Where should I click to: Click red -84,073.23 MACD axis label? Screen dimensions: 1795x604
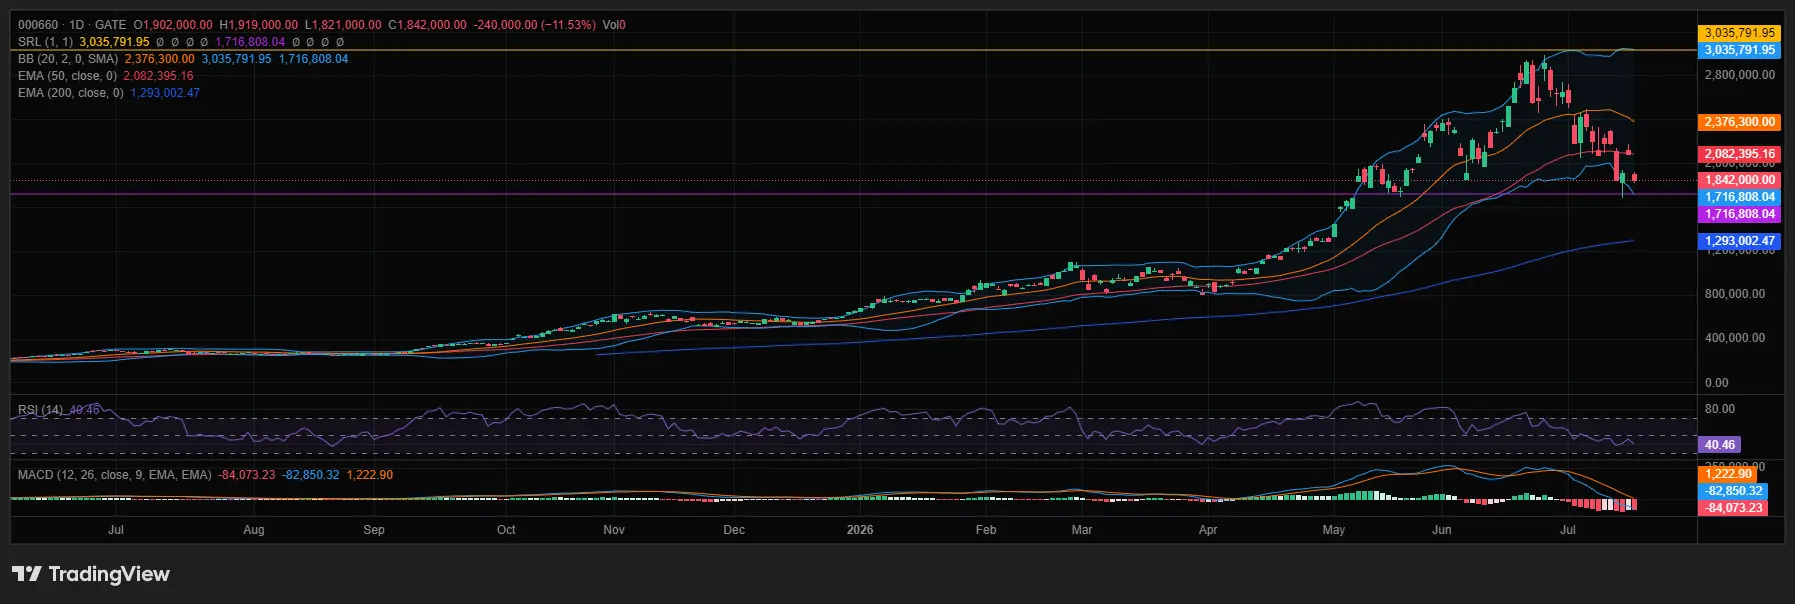pyautogui.click(x=1733, y=508)
